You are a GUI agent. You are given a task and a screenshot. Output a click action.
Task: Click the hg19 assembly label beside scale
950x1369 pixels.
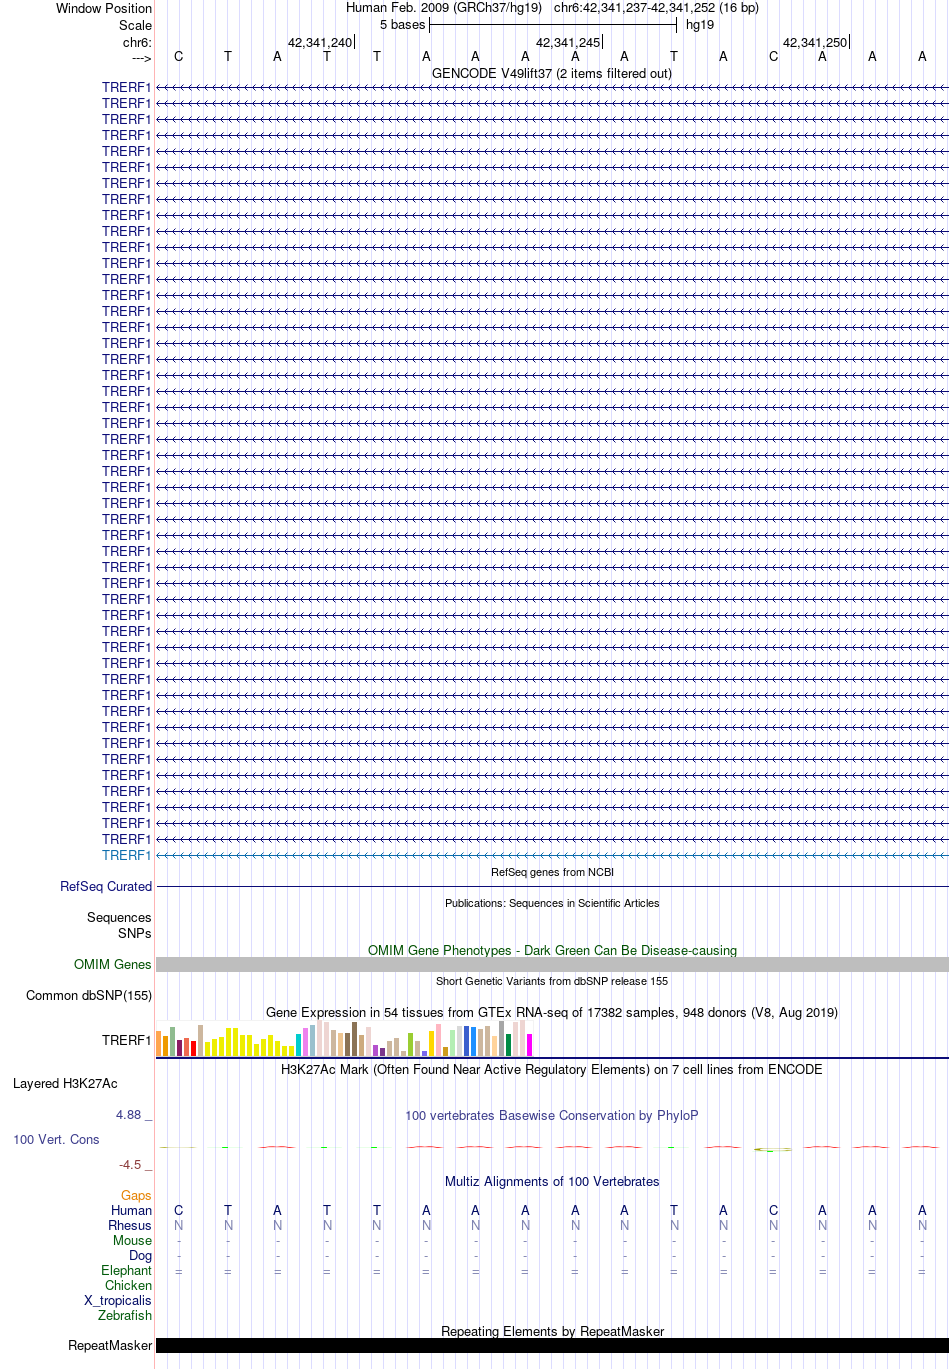pyautogui.click(x=700, y=25)
